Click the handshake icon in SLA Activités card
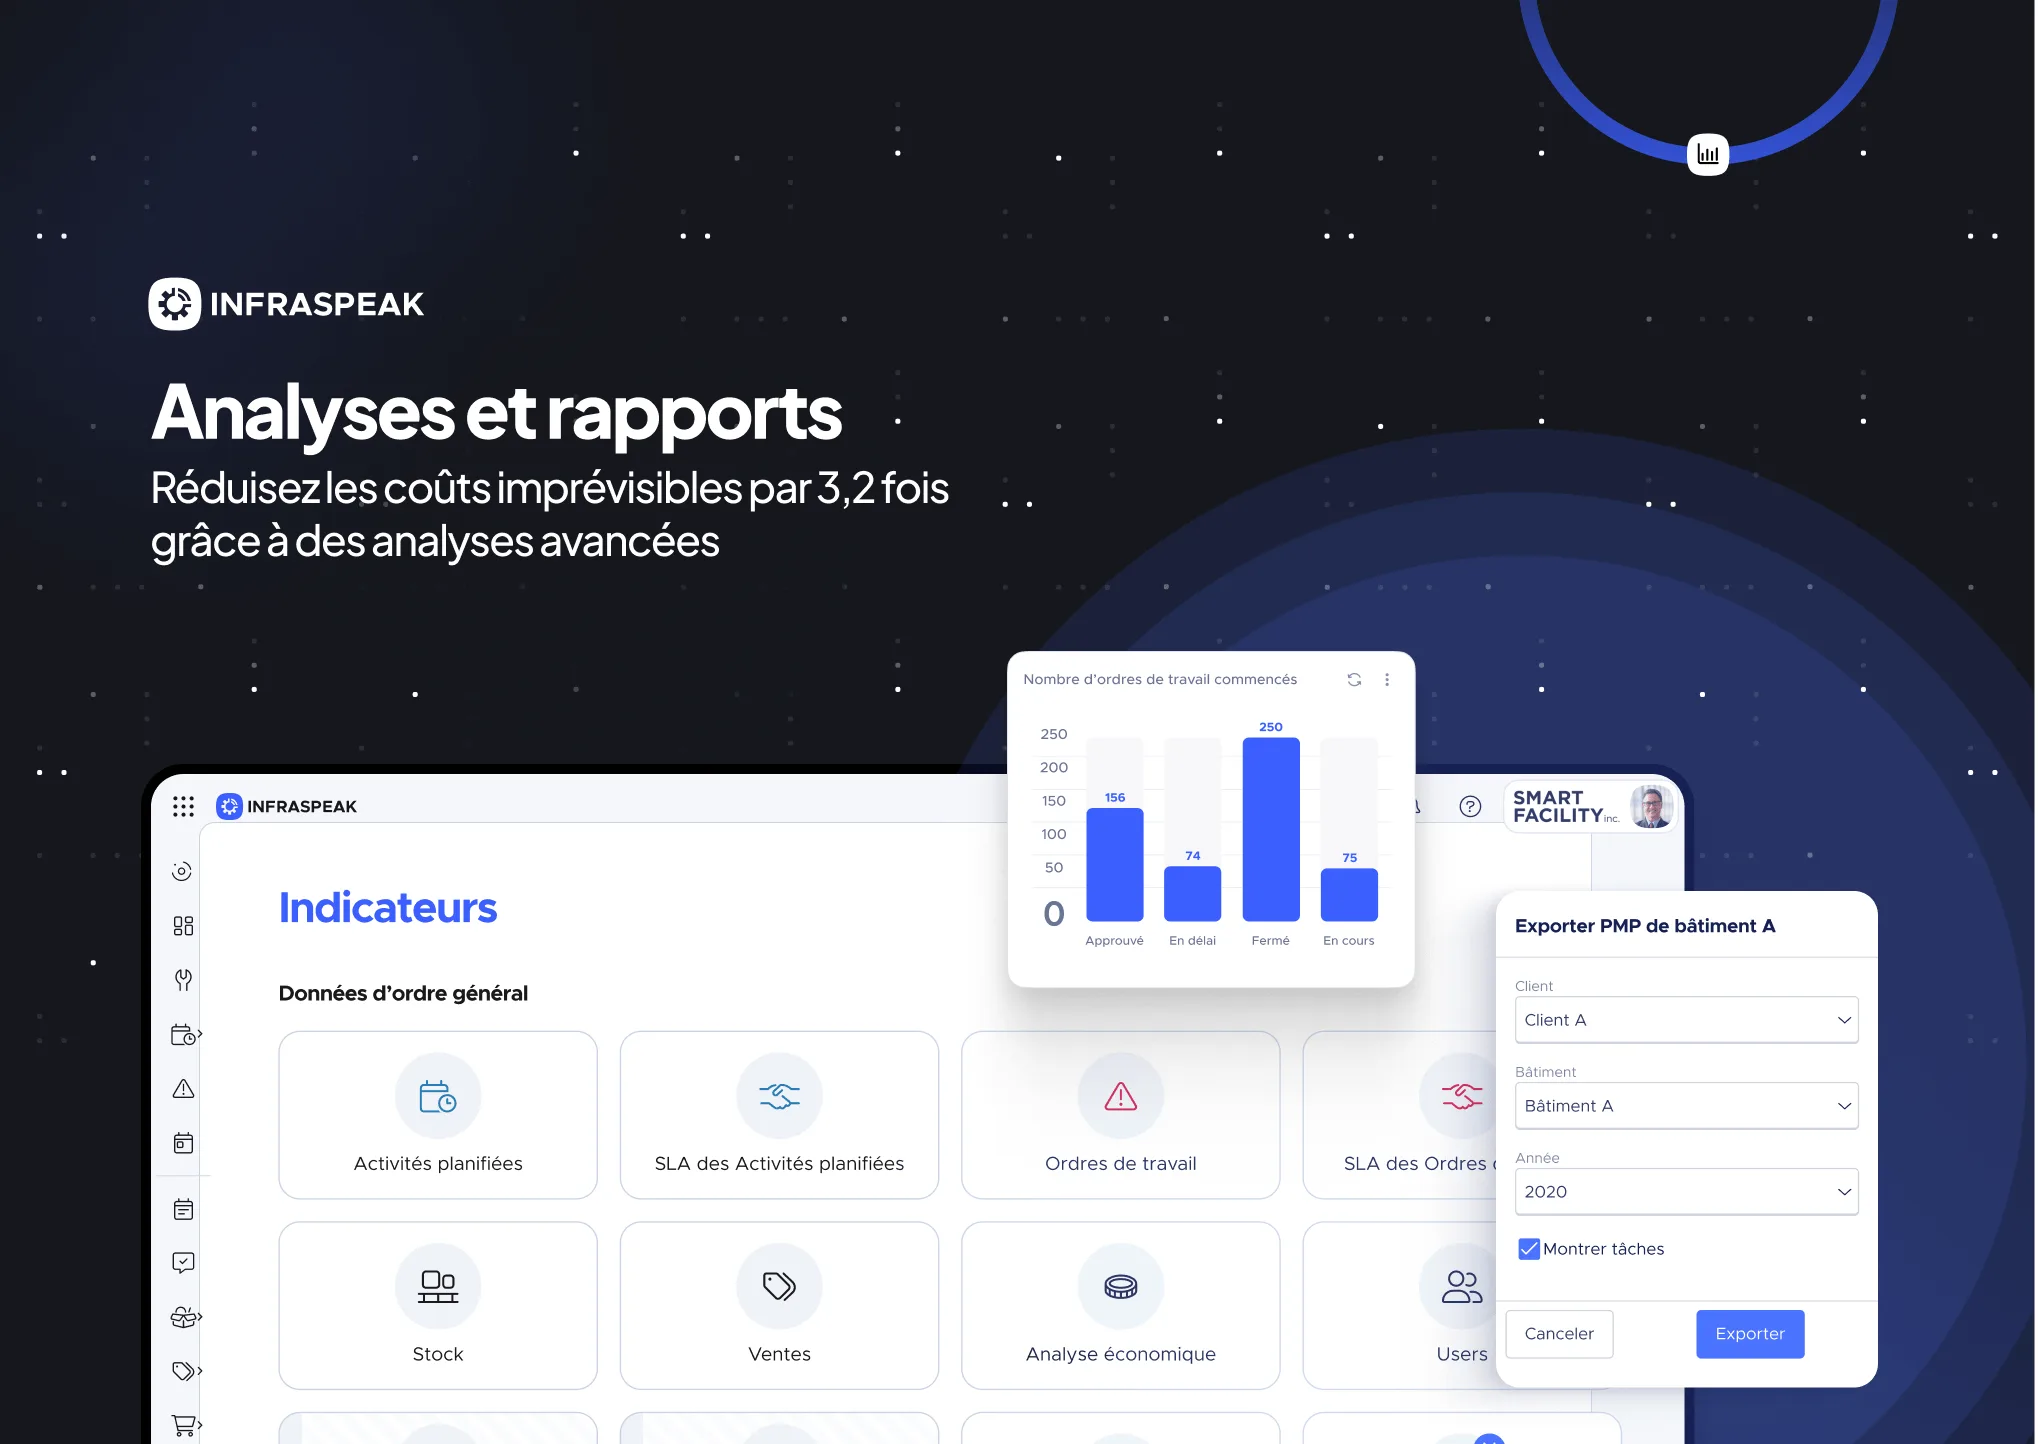This screenshot has height=1444, width=2038. [x=779, y=1096]
